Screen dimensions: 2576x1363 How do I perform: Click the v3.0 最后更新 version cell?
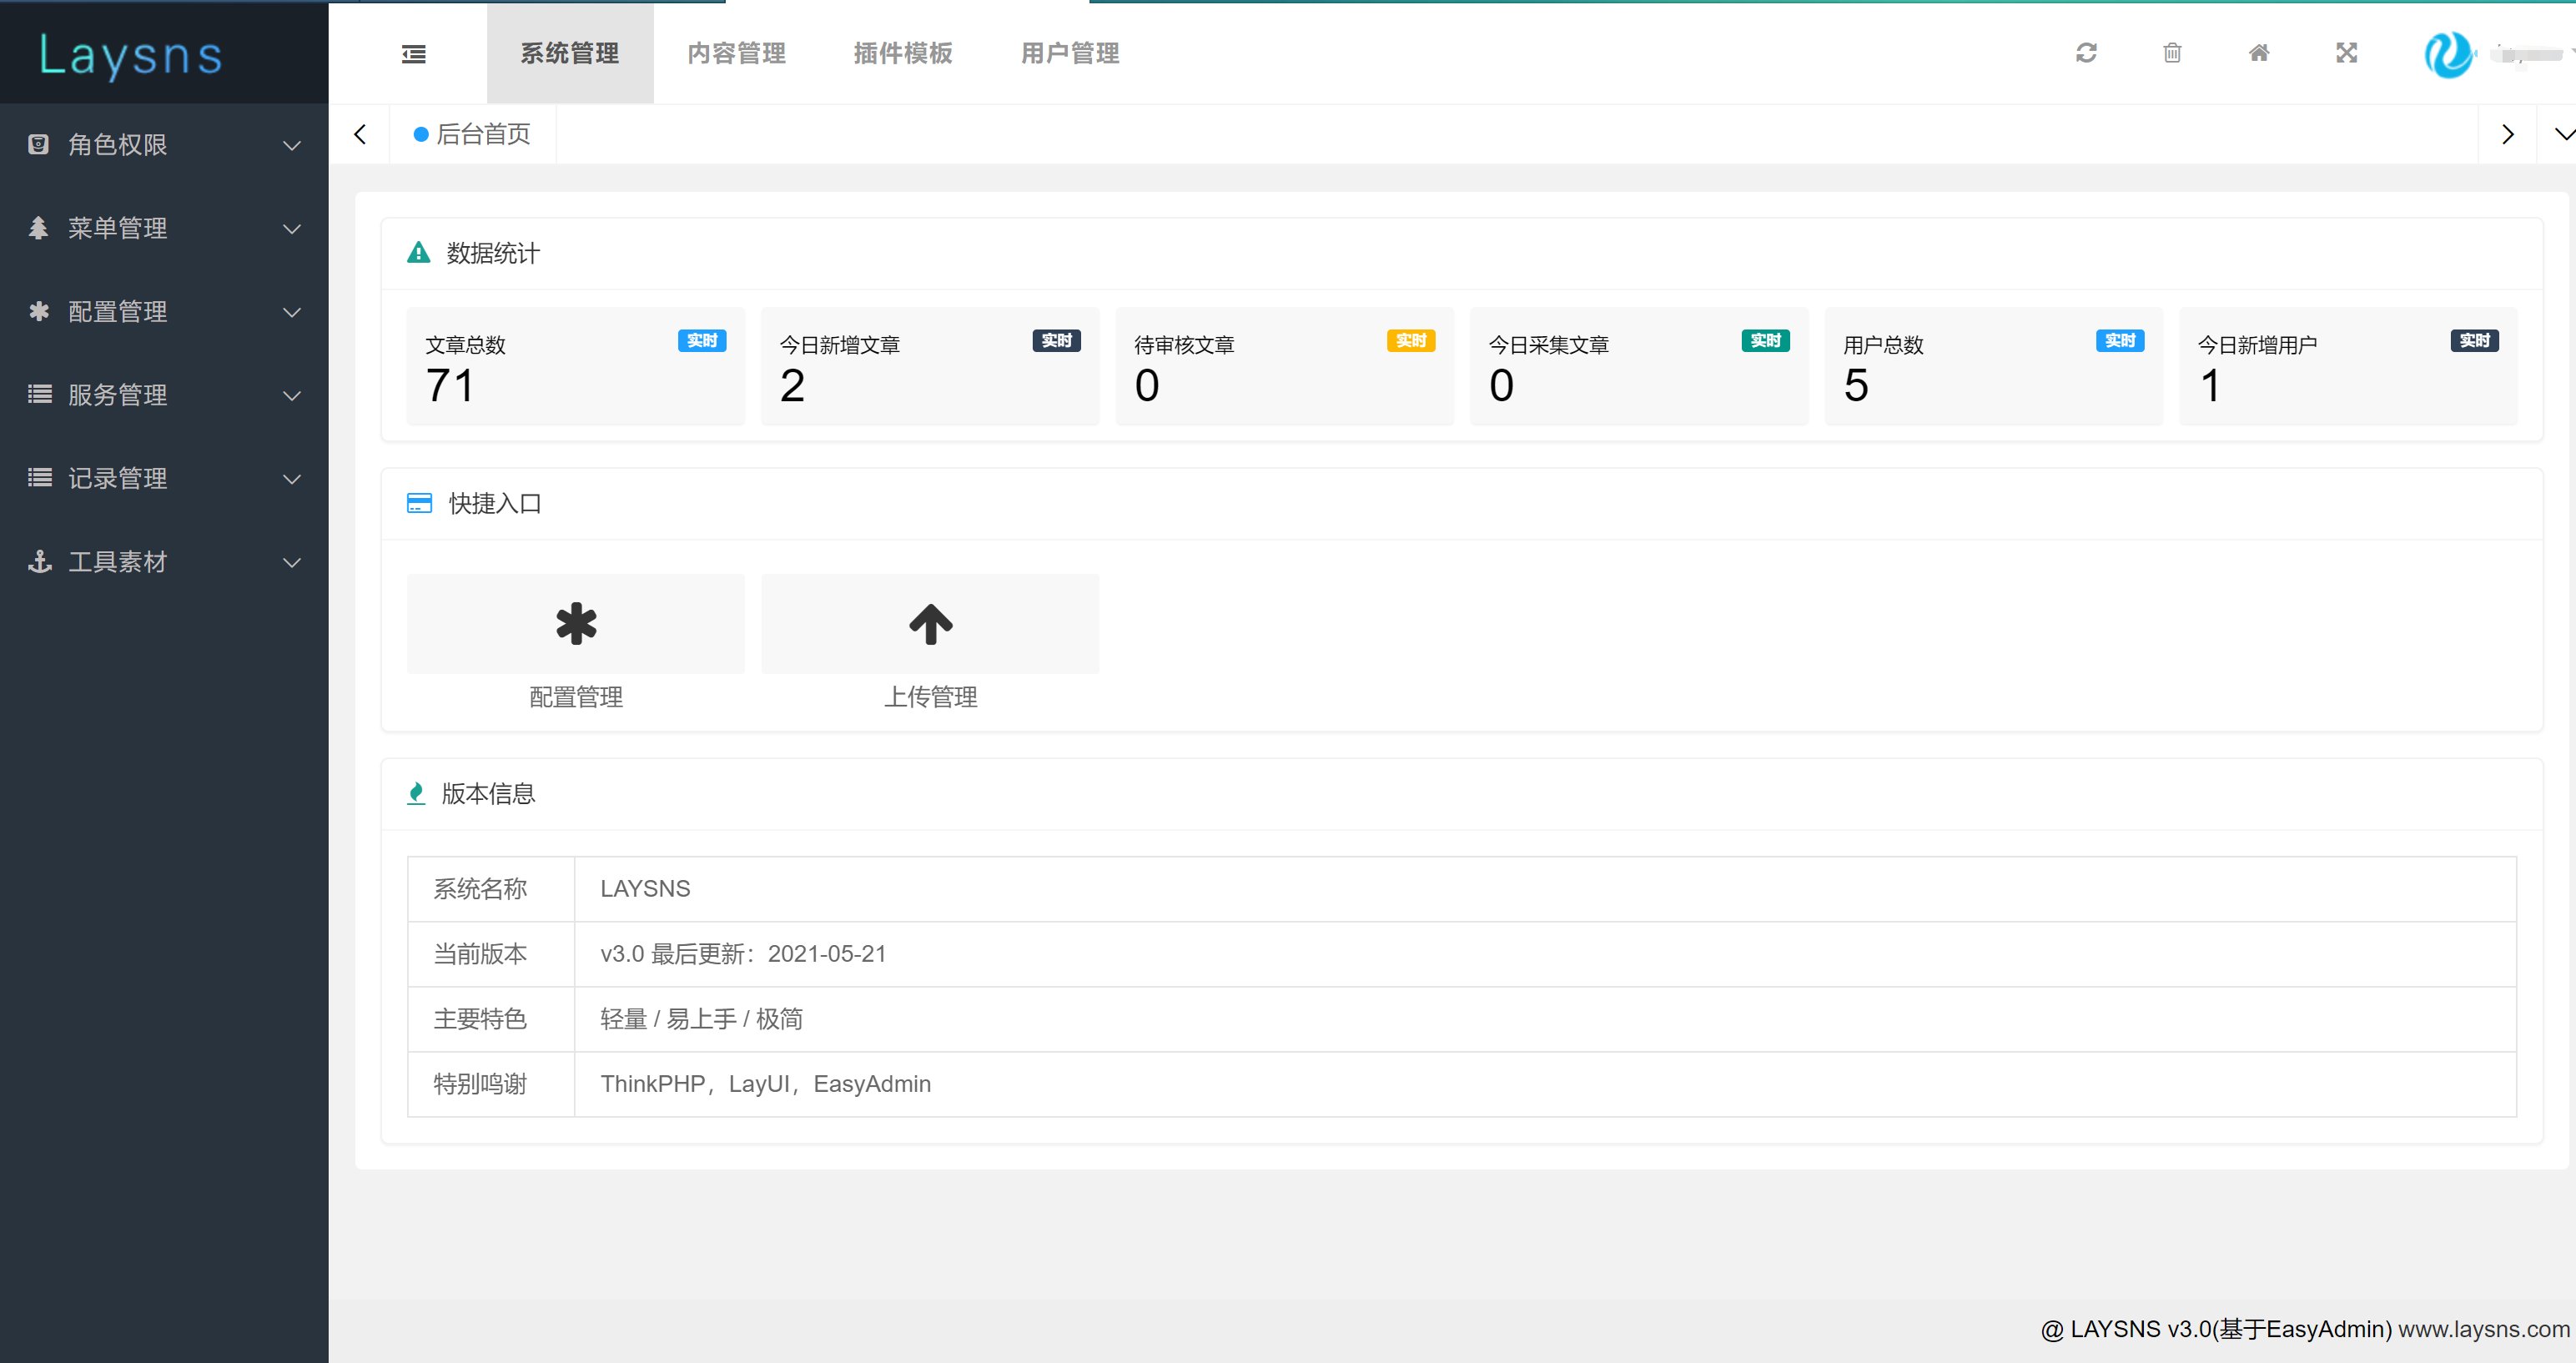(1545, 954)
